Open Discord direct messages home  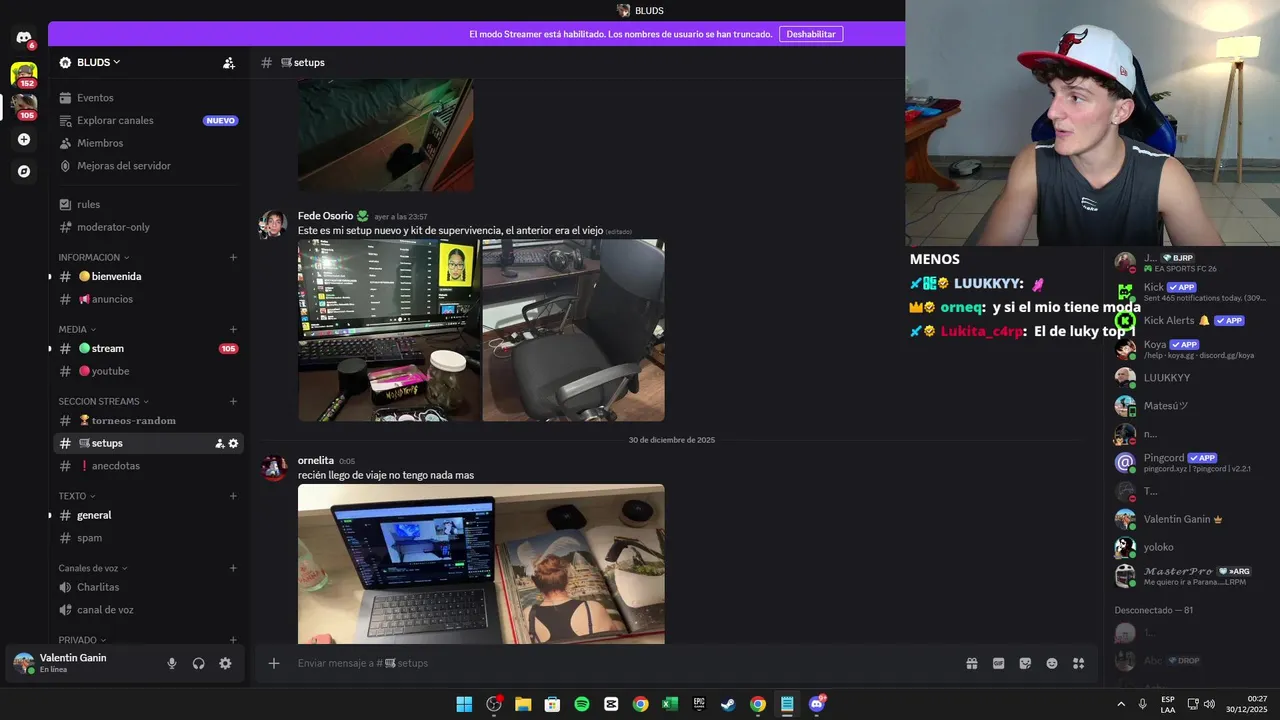[x=24, y=38]
